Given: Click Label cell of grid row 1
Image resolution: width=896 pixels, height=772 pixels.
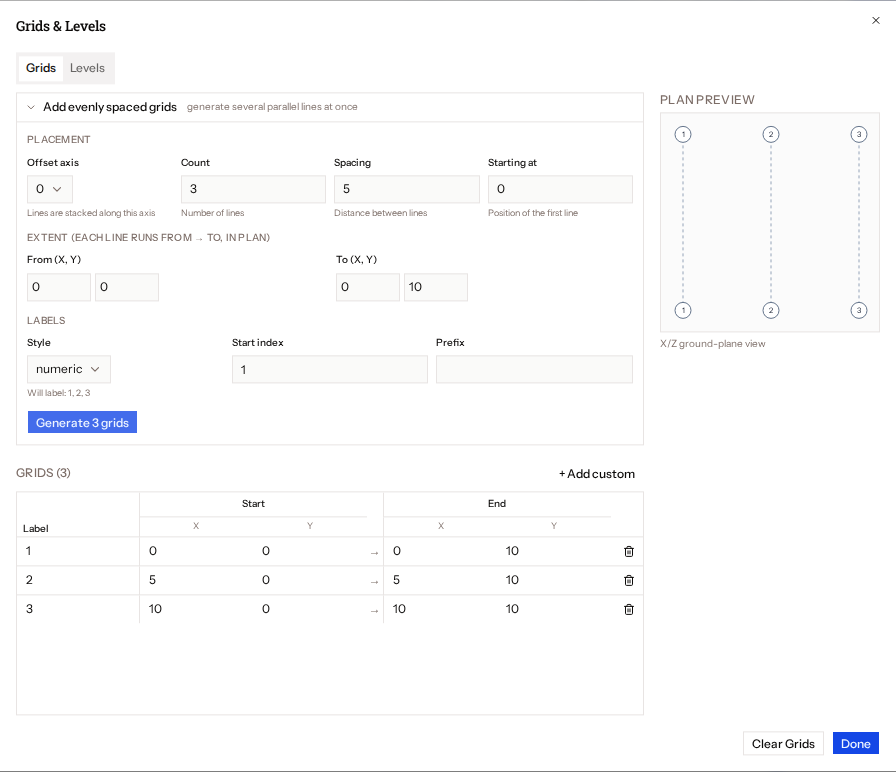Looking at the screenshot, I should pos(78,551).
